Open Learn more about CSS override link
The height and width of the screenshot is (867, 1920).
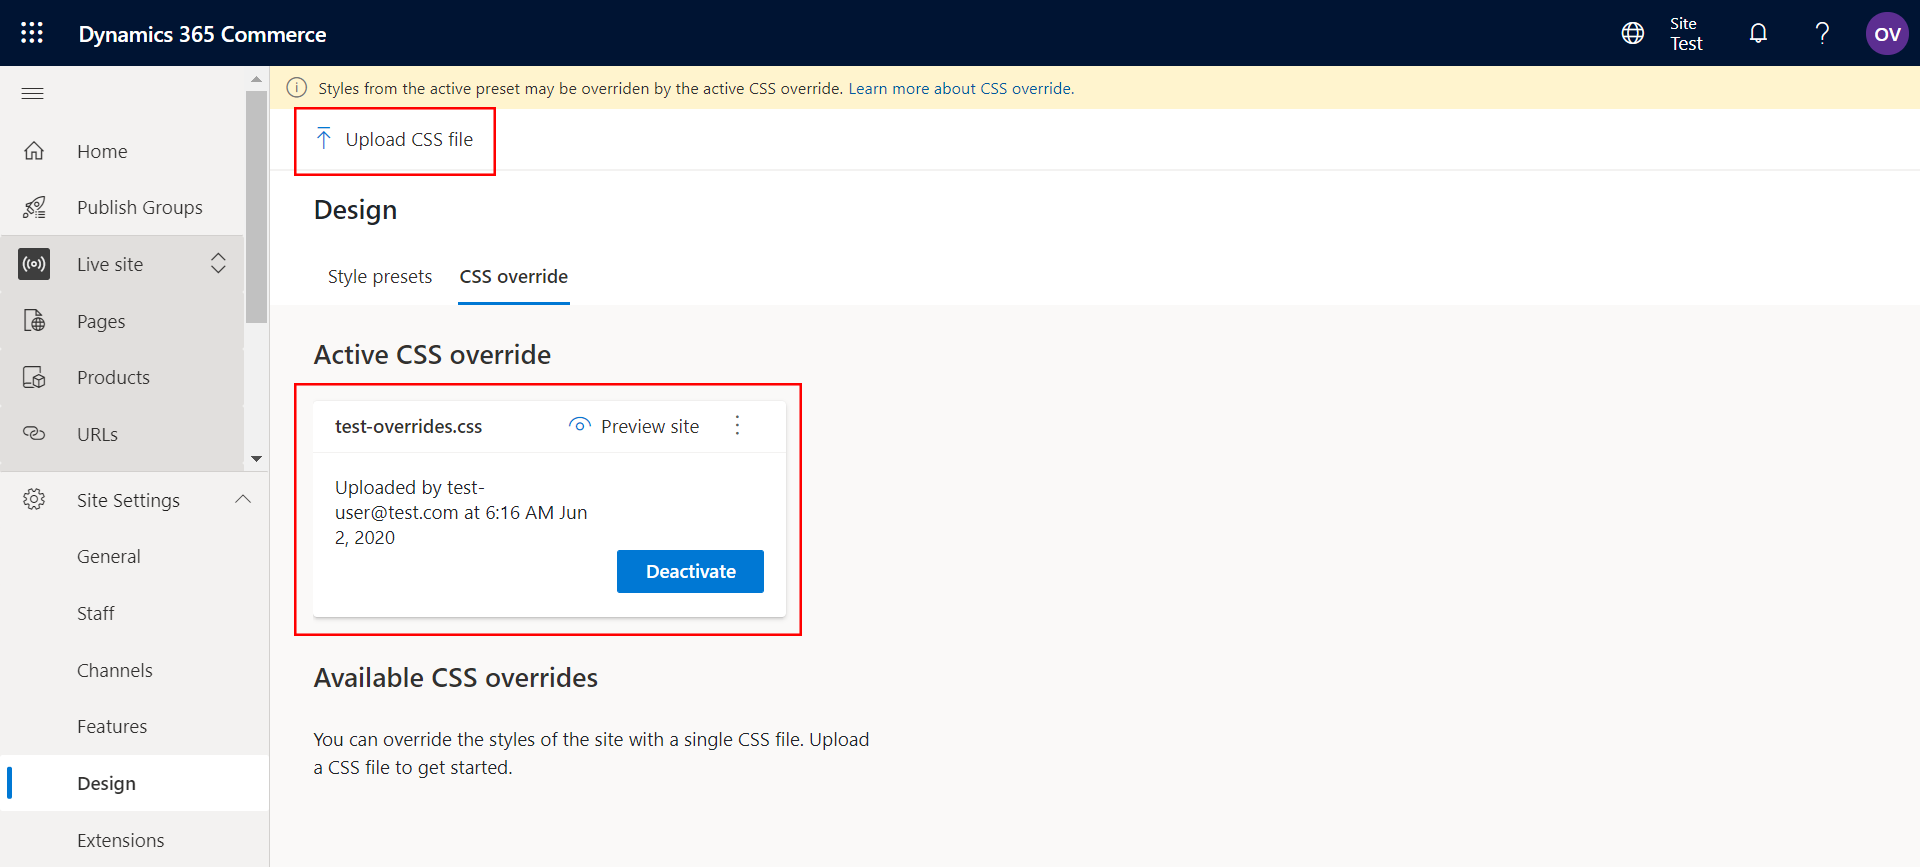pos(960,89)
